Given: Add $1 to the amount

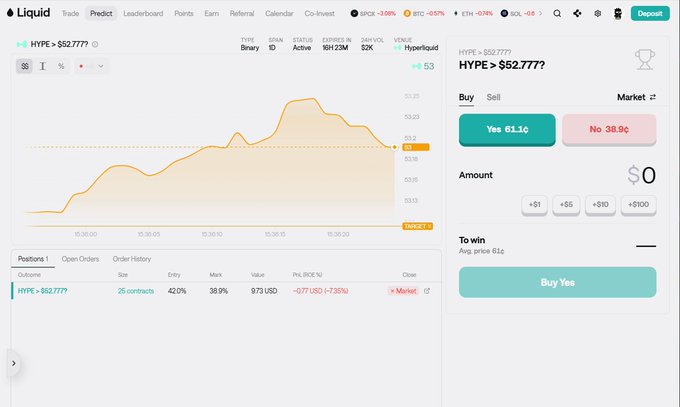Looking at the screenshot, I should point(534,205).
